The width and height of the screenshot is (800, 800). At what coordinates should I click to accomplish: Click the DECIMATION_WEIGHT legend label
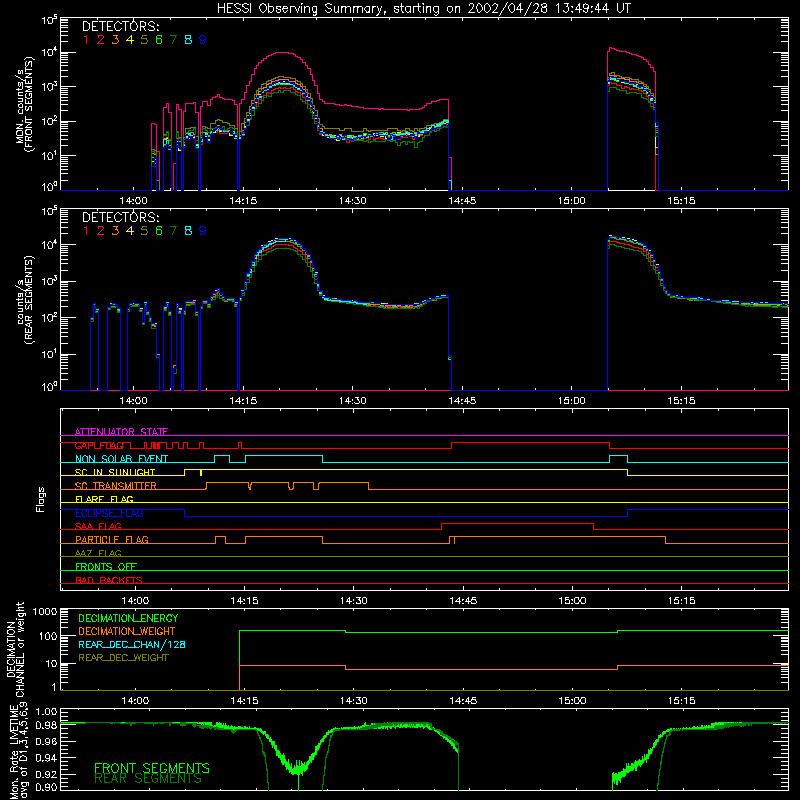[x=127, y=631]
